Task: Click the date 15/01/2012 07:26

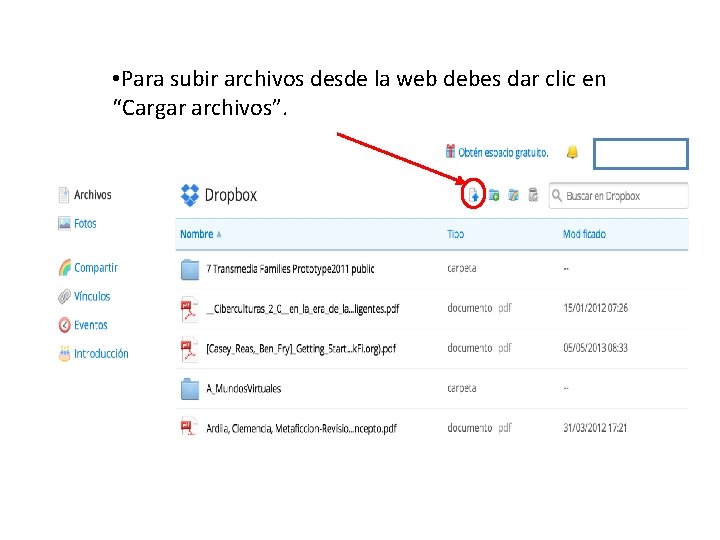Action: pyautogui.click(x=596, y=308)
